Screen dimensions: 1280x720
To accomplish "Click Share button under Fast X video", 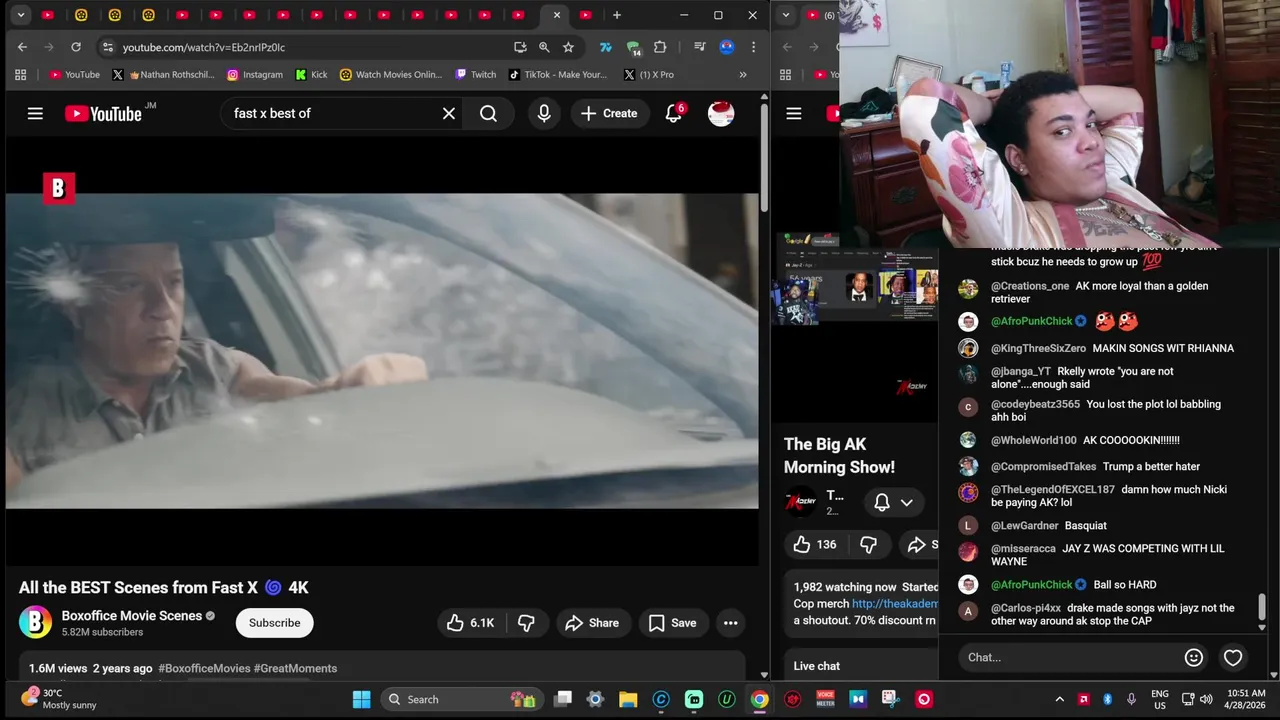I will pyautogui.click(x=592, y=623).
